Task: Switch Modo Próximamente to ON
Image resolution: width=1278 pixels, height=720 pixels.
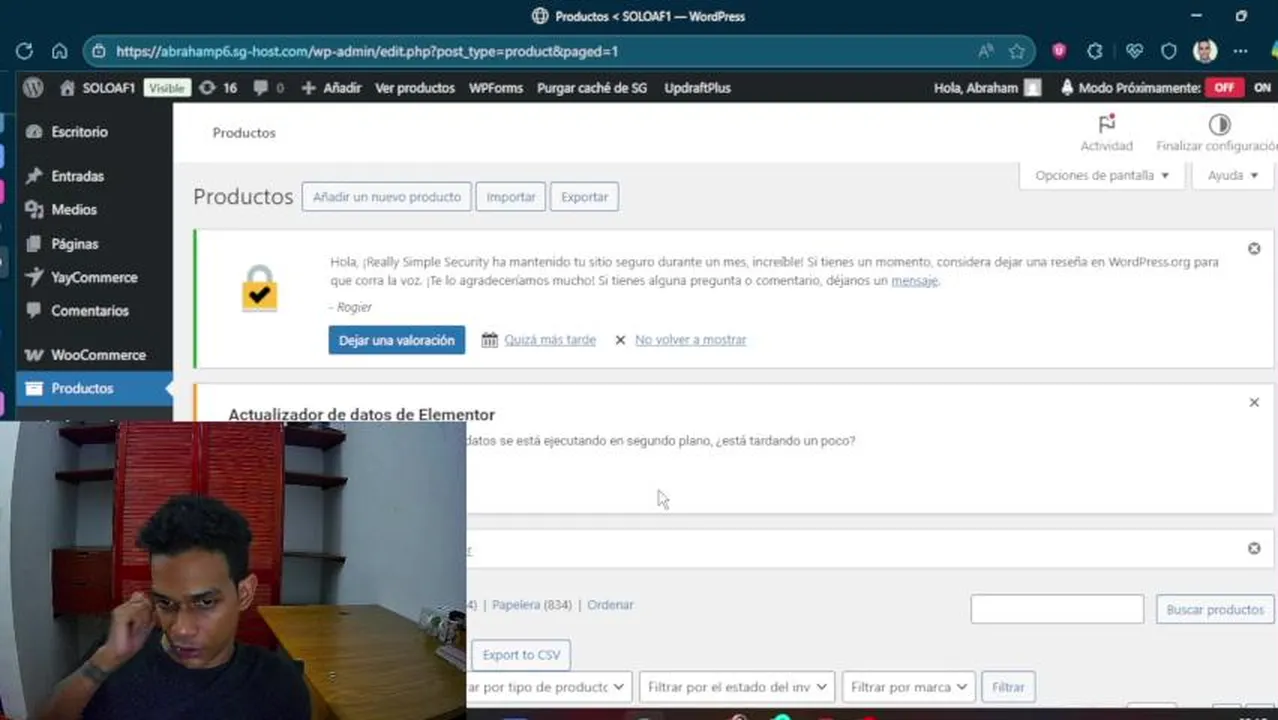Action: [x=1262, y=88]
